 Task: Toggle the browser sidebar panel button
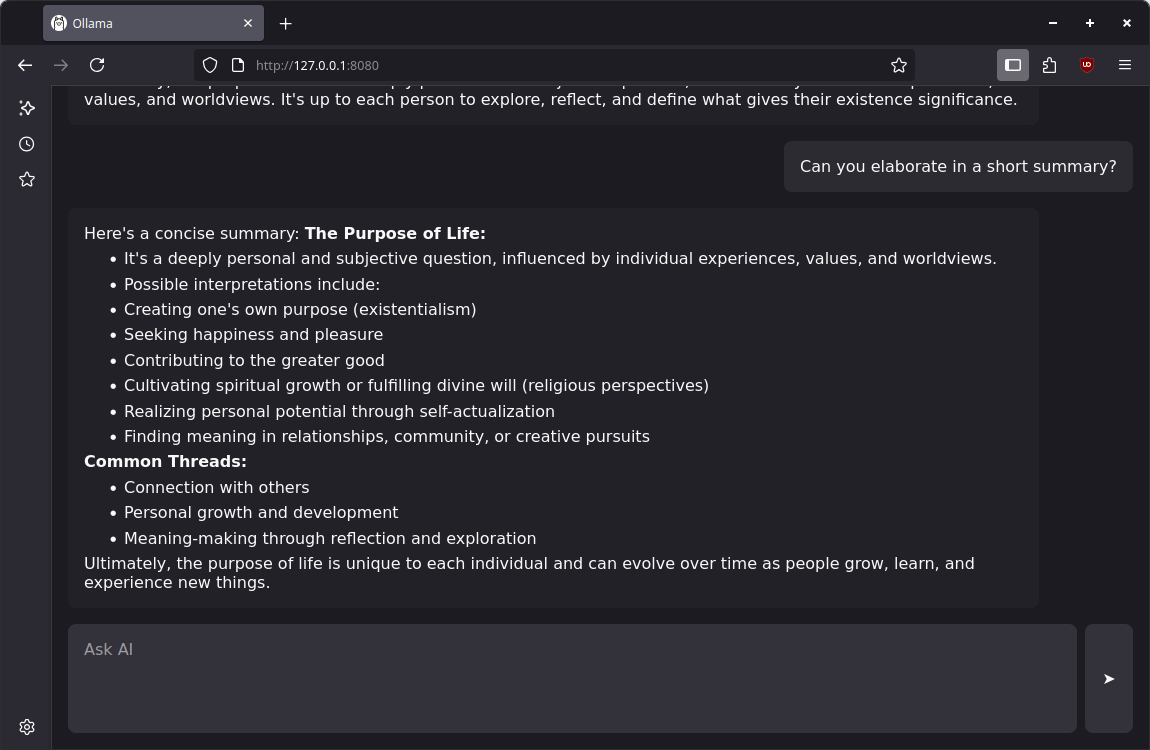tap(1013, 65)
